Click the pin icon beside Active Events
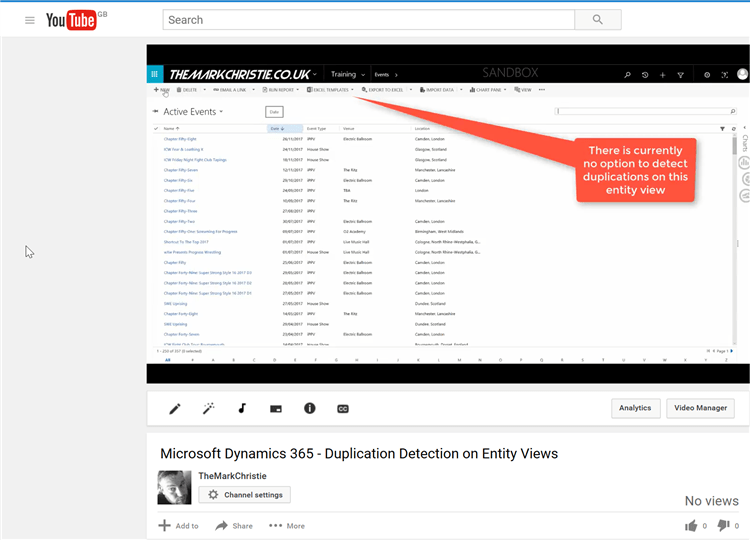Image resolution: width=750 pixels, height=540 pixels. point(155,111)
